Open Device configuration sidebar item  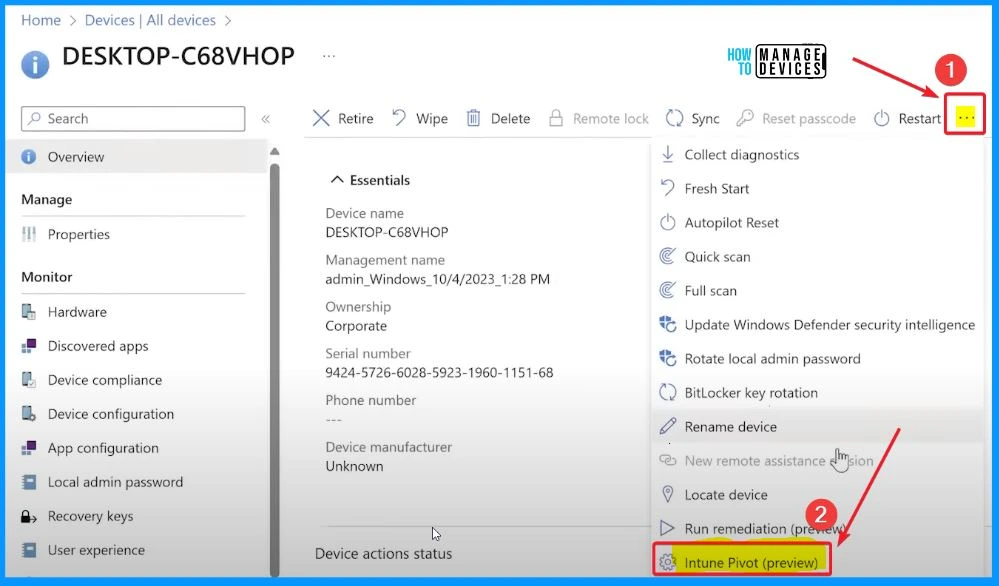coord(111,413)
